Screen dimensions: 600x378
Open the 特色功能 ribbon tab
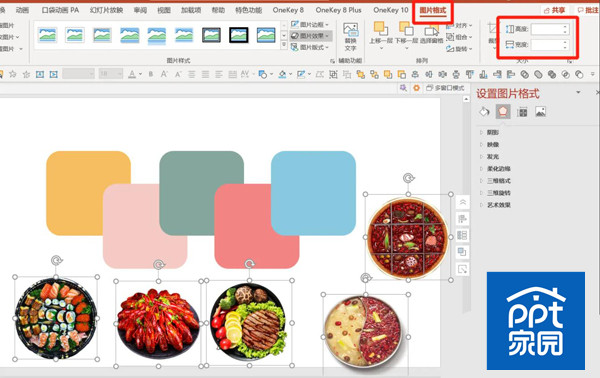click(x=248, y=10)
